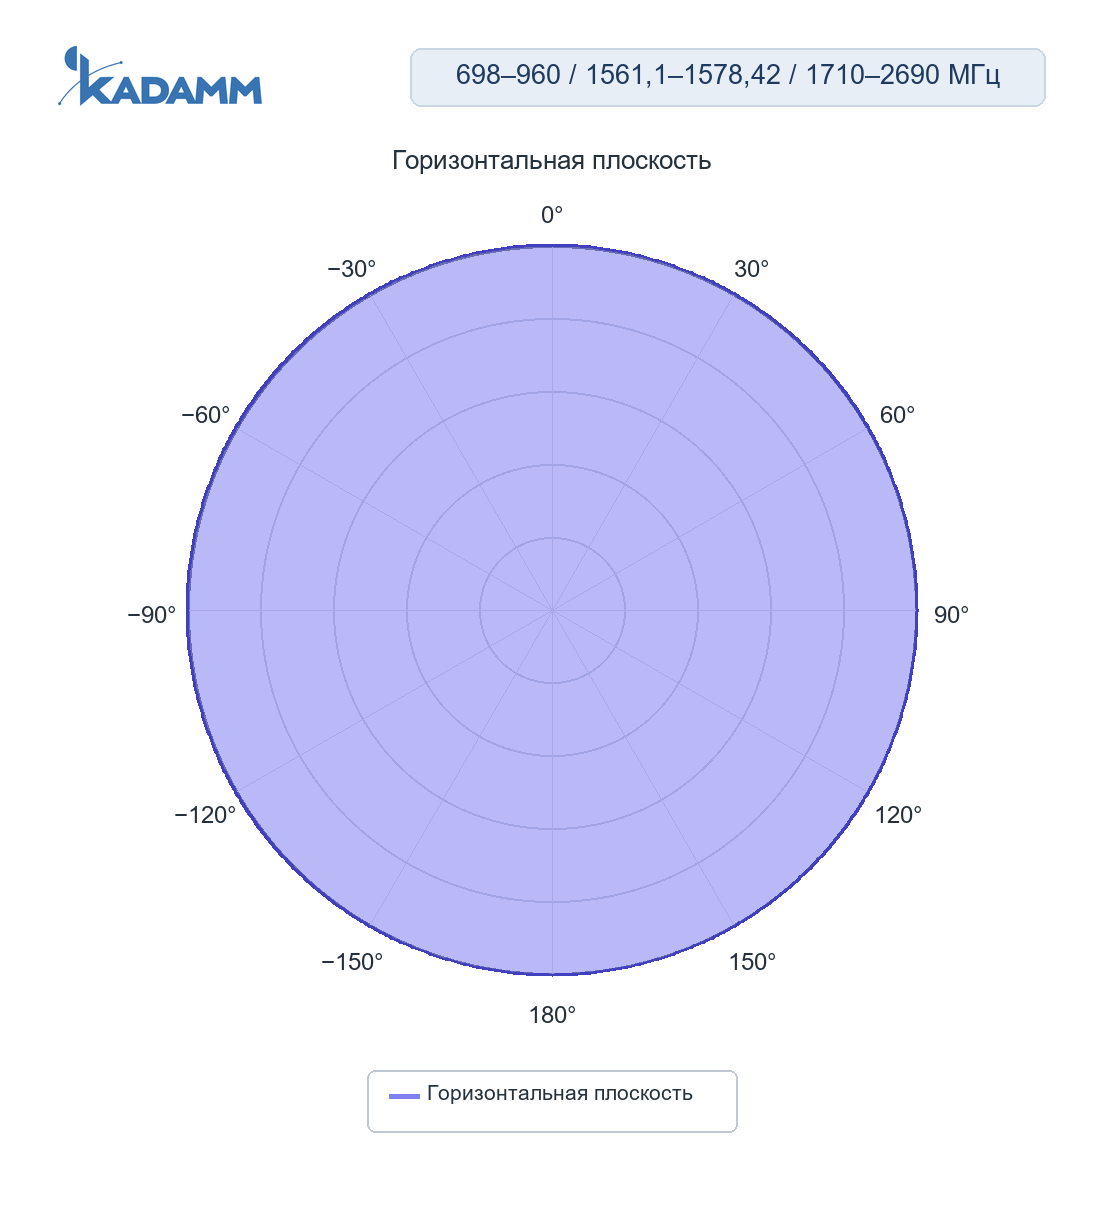Click the center of the polar chart
Screen dimensions: 1104x1211
pyautogui.click(x=552, y=610)
